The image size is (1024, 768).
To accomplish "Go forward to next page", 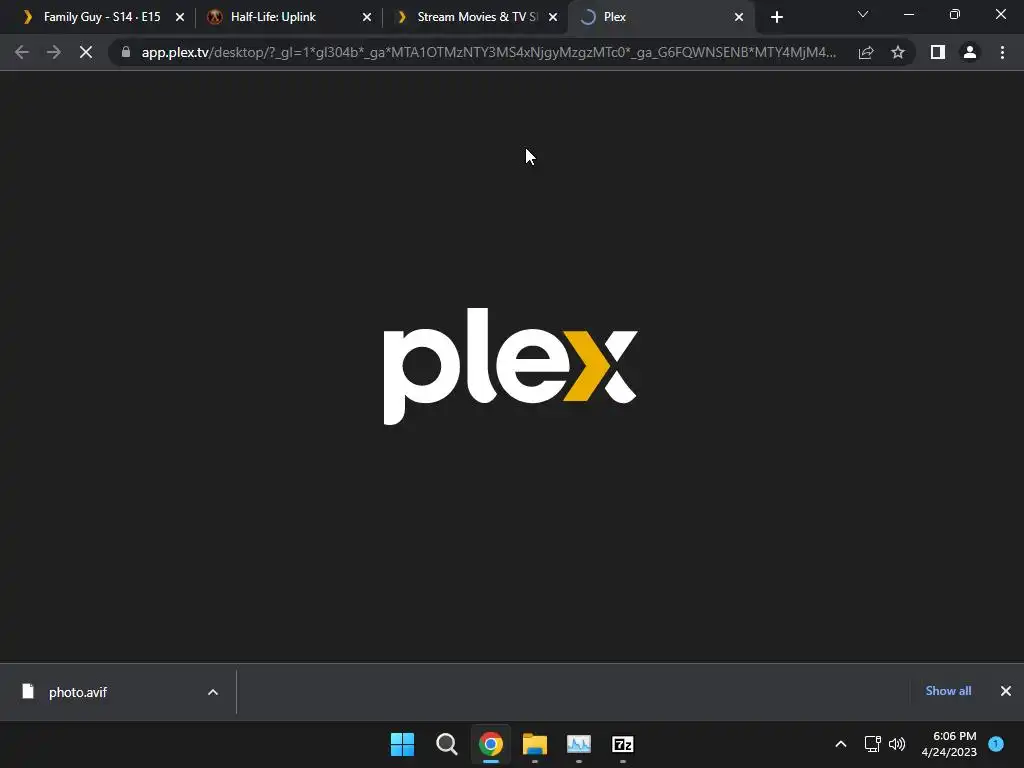I will (54, 52).
